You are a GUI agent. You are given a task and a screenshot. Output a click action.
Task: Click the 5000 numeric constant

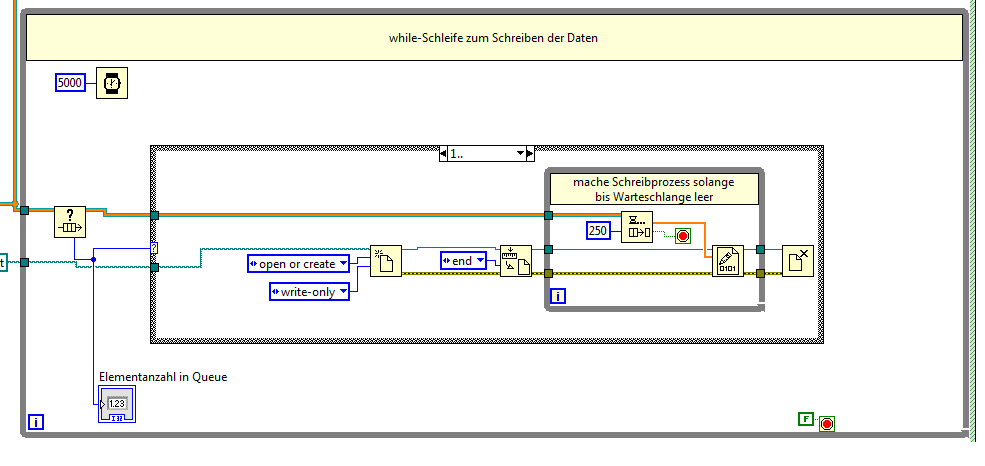[x=70, y=82]
